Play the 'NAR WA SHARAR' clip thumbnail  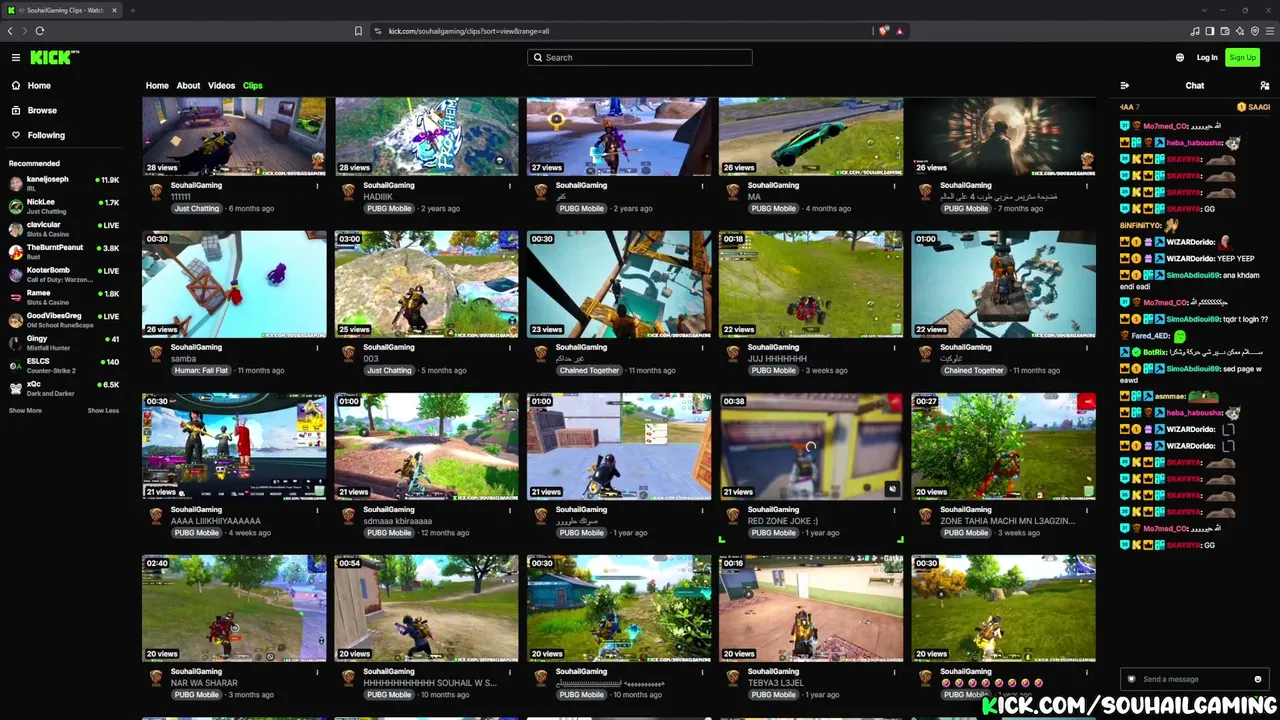[234, 609]
